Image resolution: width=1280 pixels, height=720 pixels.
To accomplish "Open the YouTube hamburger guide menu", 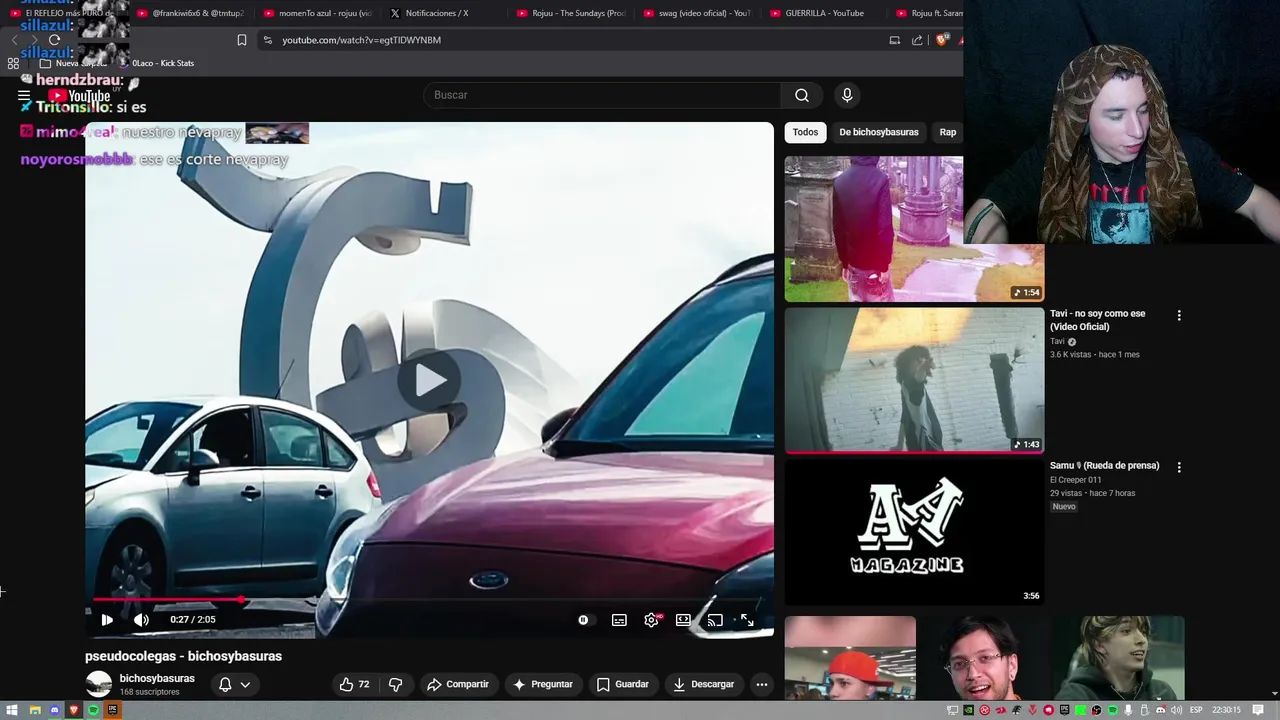I will [x=24, y=96].
